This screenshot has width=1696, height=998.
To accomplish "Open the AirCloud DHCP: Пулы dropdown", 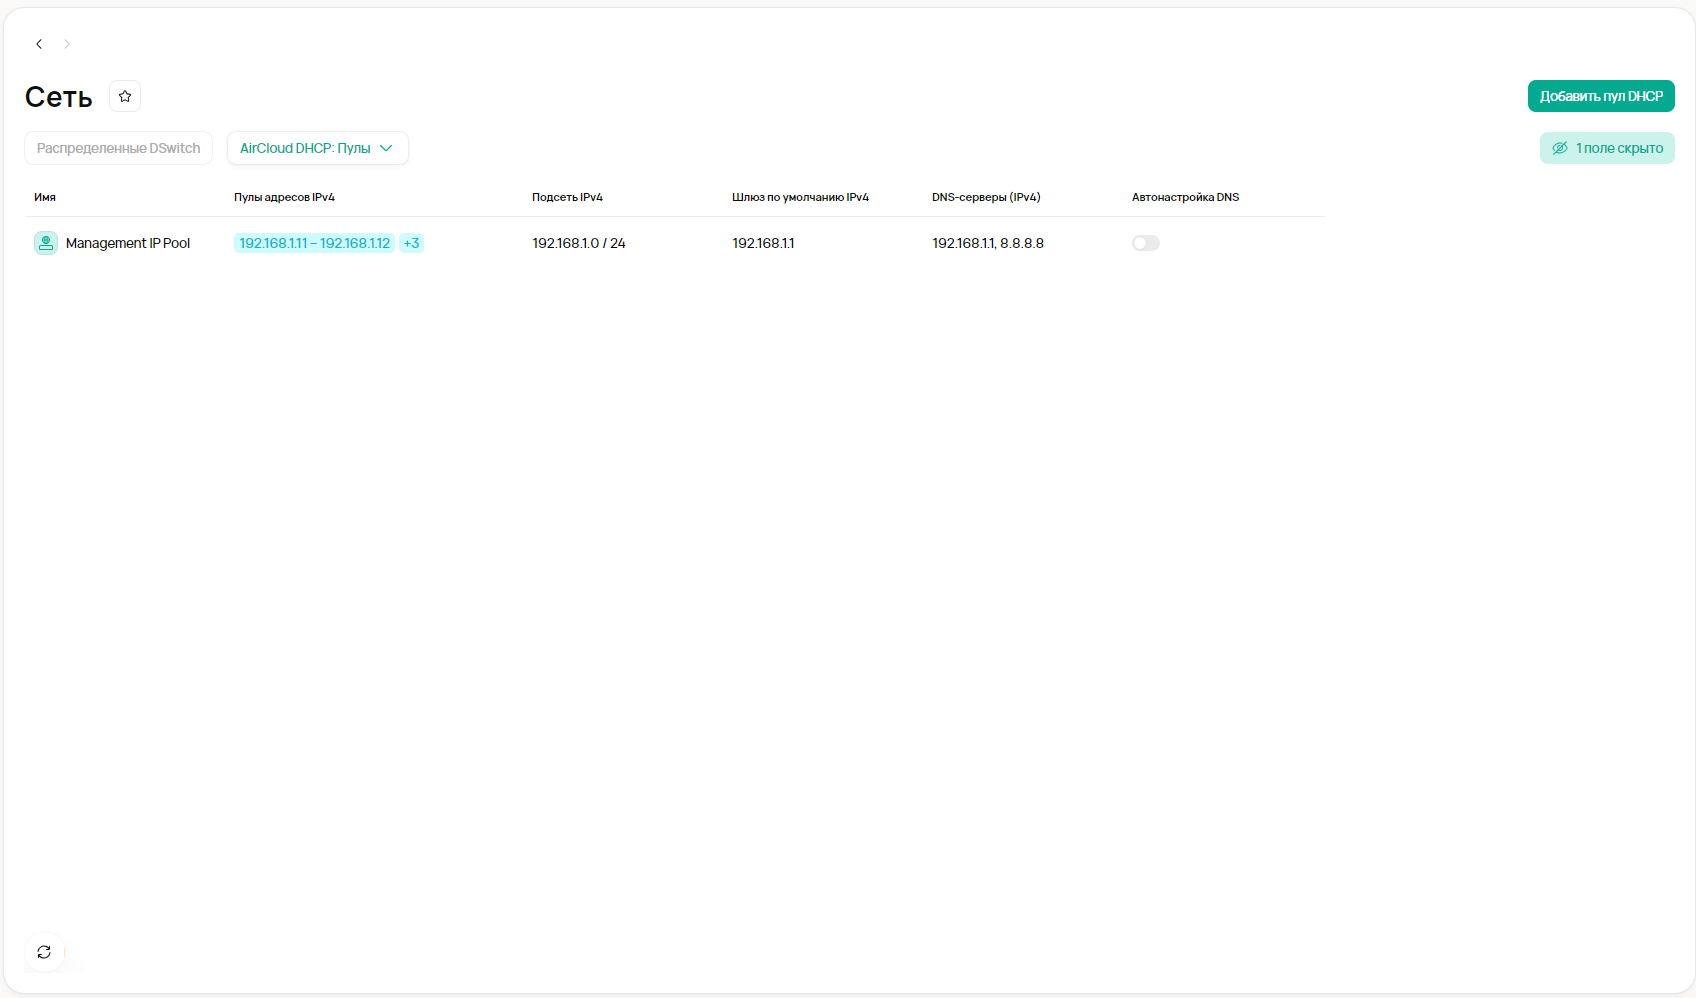I will point(317,148).
